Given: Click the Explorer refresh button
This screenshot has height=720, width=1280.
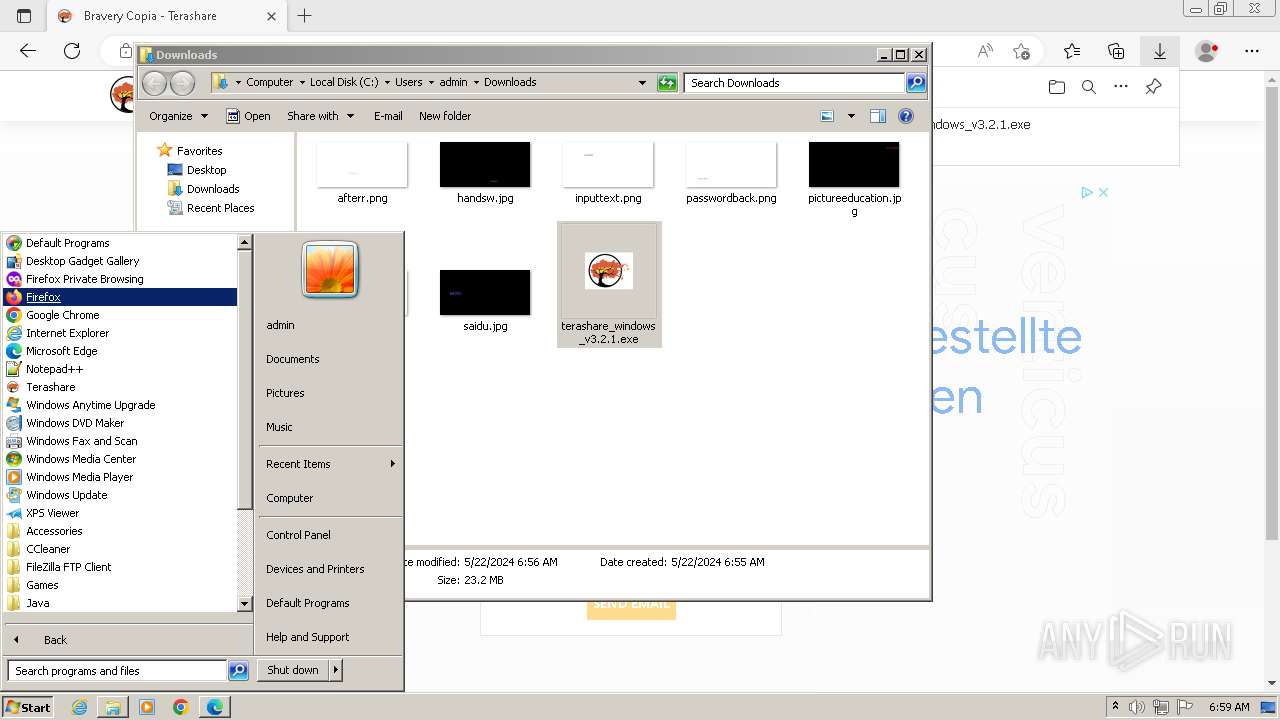Looking at the screenshot, I should pyautogui.click(x=667, y=83).
